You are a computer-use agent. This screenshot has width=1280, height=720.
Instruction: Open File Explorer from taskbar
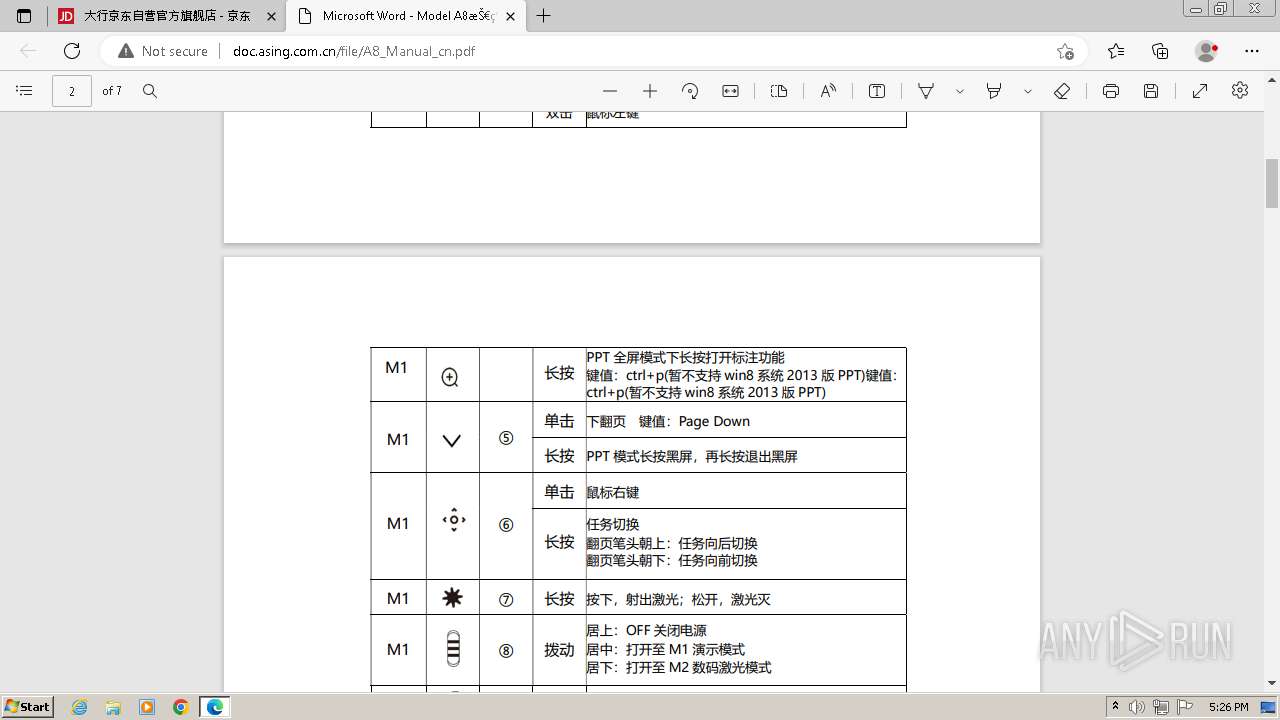(113, 707)
